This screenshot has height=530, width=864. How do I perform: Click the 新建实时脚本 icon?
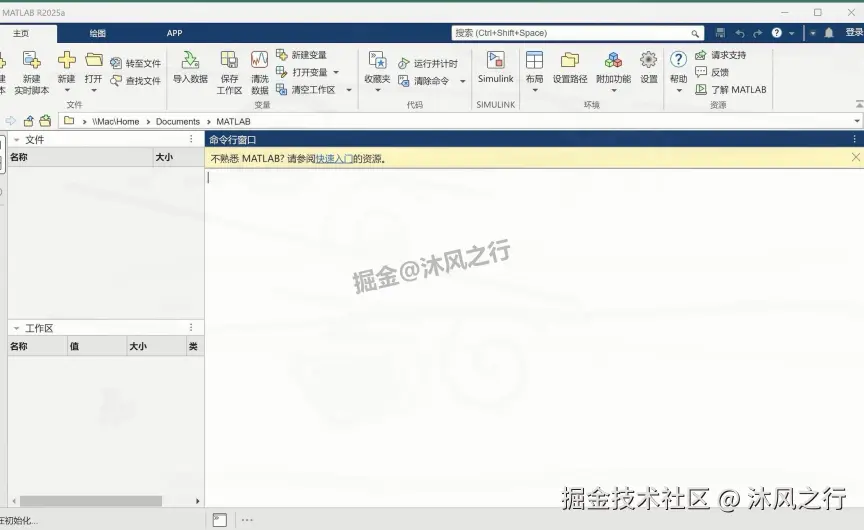tap(31, 60)
